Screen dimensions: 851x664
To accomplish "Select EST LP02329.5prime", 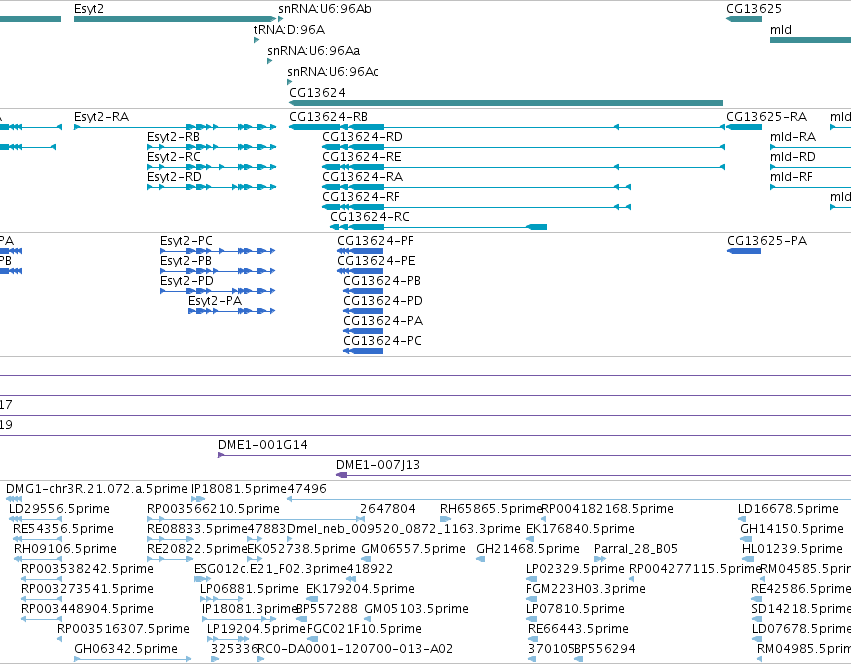I will coord(575,569).
